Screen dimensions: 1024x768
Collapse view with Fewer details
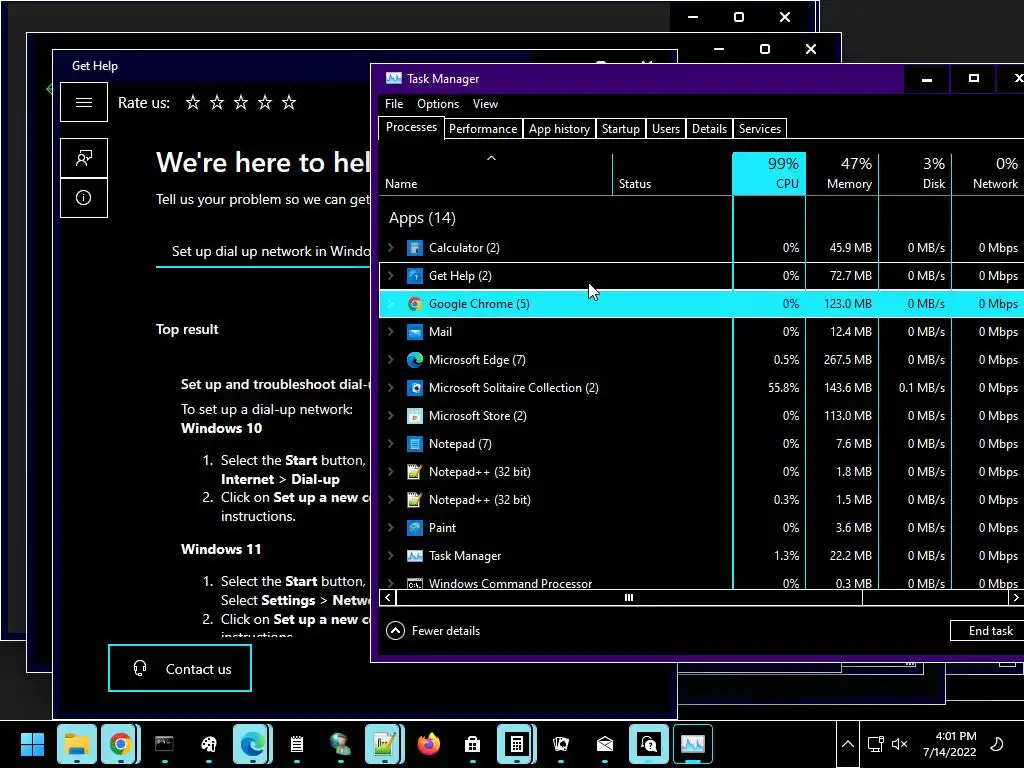click(433, 631)
